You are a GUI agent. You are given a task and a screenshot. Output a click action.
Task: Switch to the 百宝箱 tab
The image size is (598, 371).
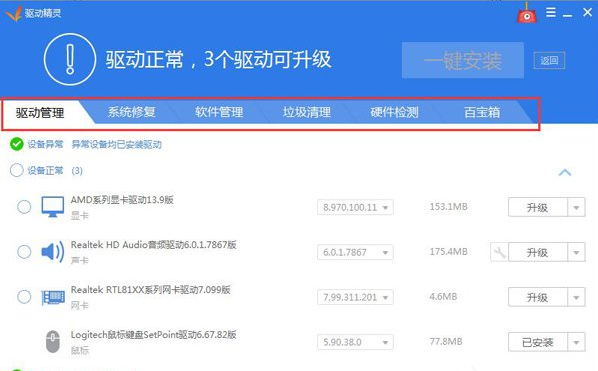pyautogui.click(x=482, y=112)
